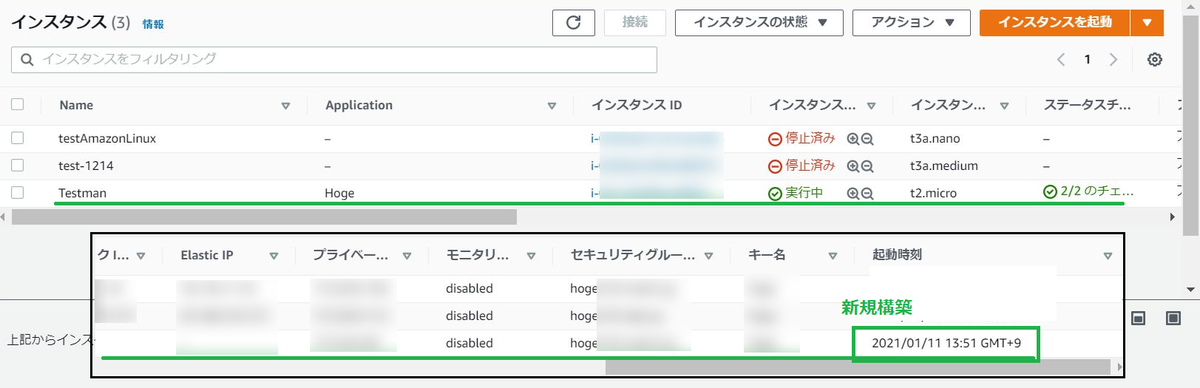
Task: Click the instance filter search field
Action: coord(333,60)
